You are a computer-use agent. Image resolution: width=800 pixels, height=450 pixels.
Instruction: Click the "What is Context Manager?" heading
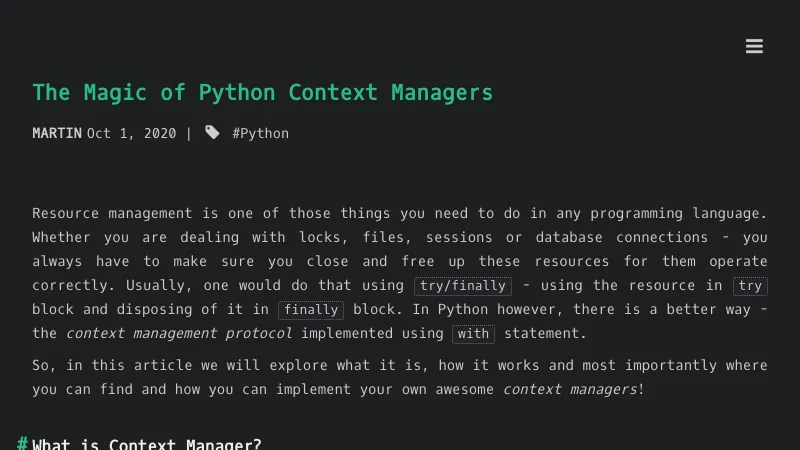[146, 443]
